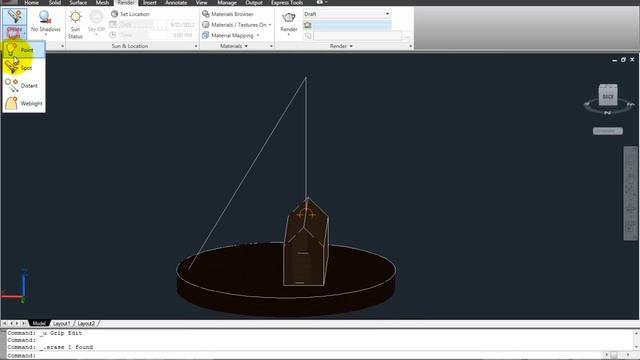Open the Surface ribbon tab
Viewport: 640px width, 360px height.
[78, 2]
